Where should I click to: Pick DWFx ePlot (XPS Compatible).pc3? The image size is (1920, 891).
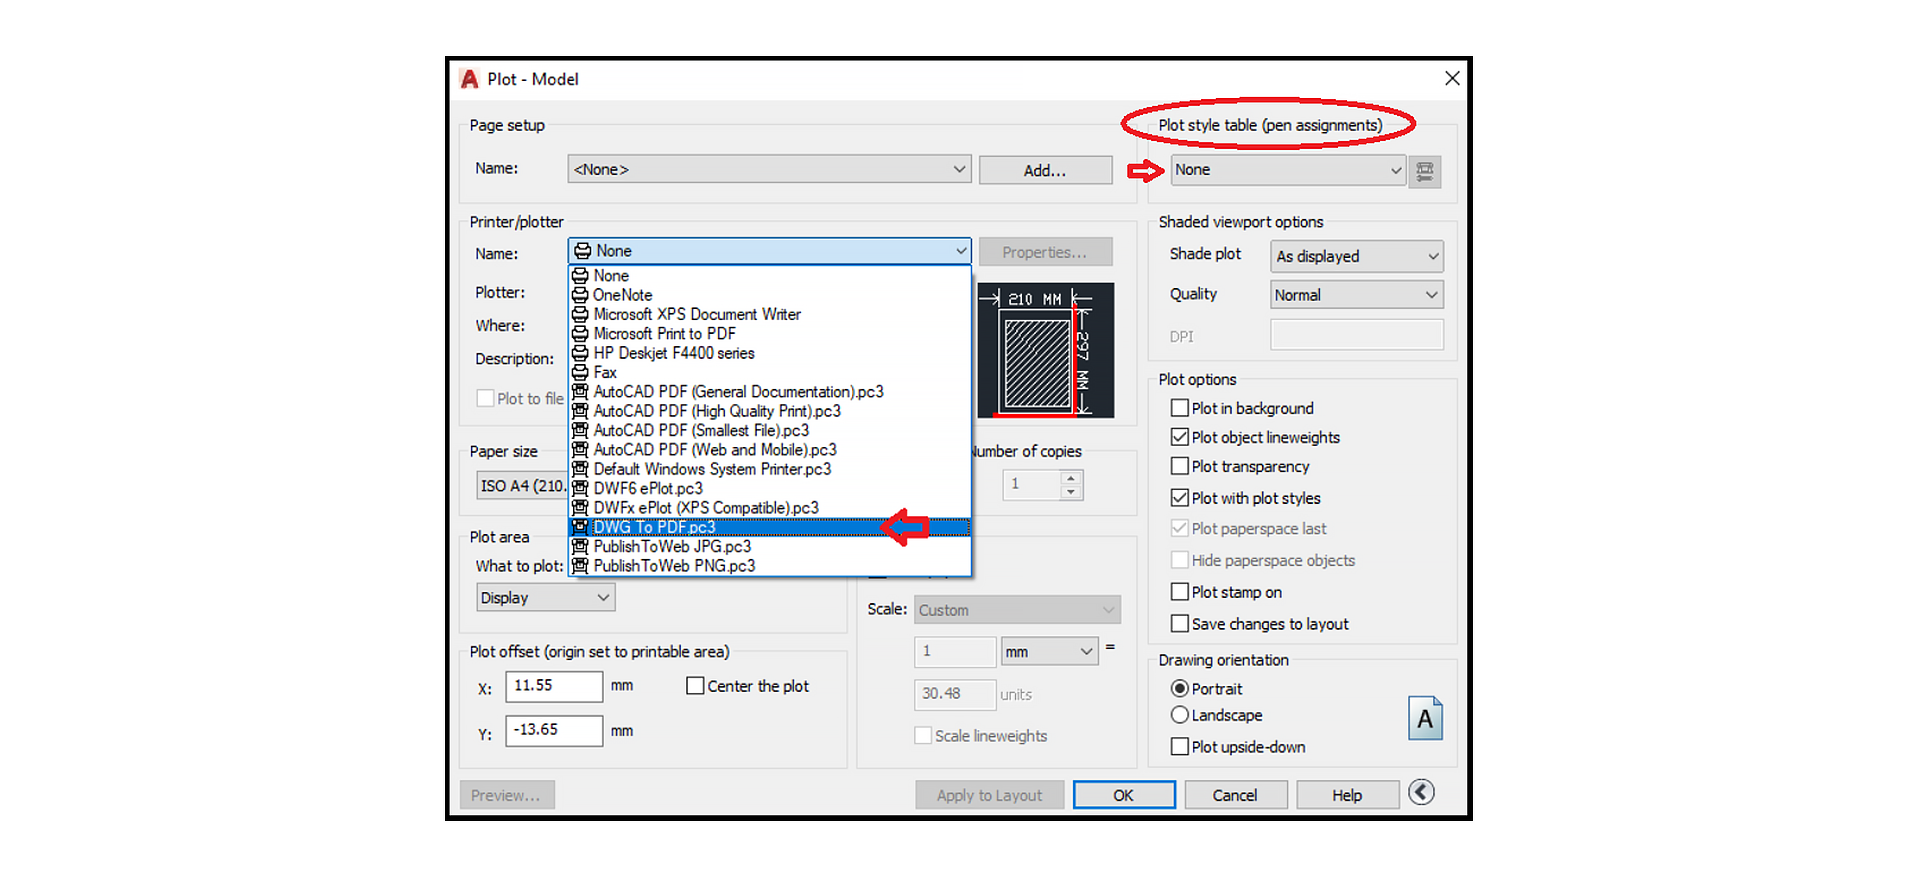click(x=770, y=508)
